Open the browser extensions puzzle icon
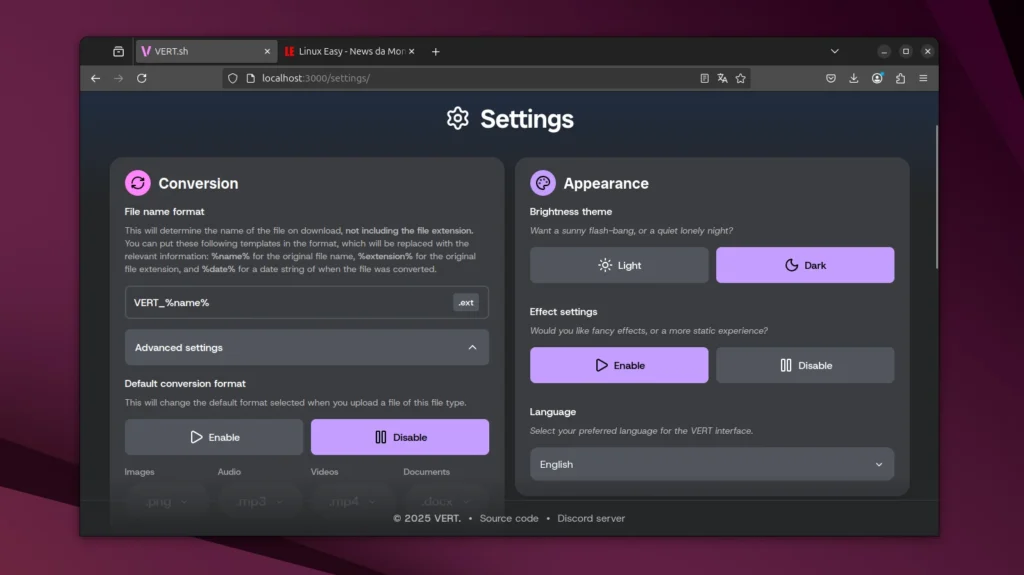 [x=900, y=78]
